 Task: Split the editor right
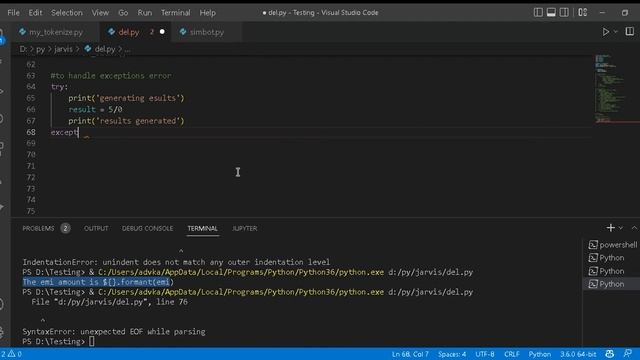[629, 31]
